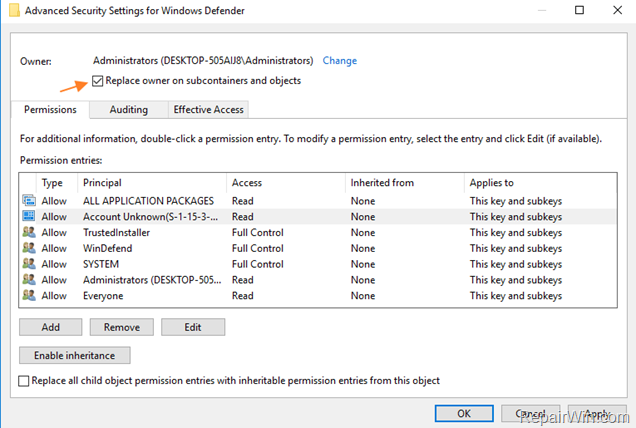636x428 pixels.
Task: Click the folder icon in title bar
Action: (x=14, y=10)
